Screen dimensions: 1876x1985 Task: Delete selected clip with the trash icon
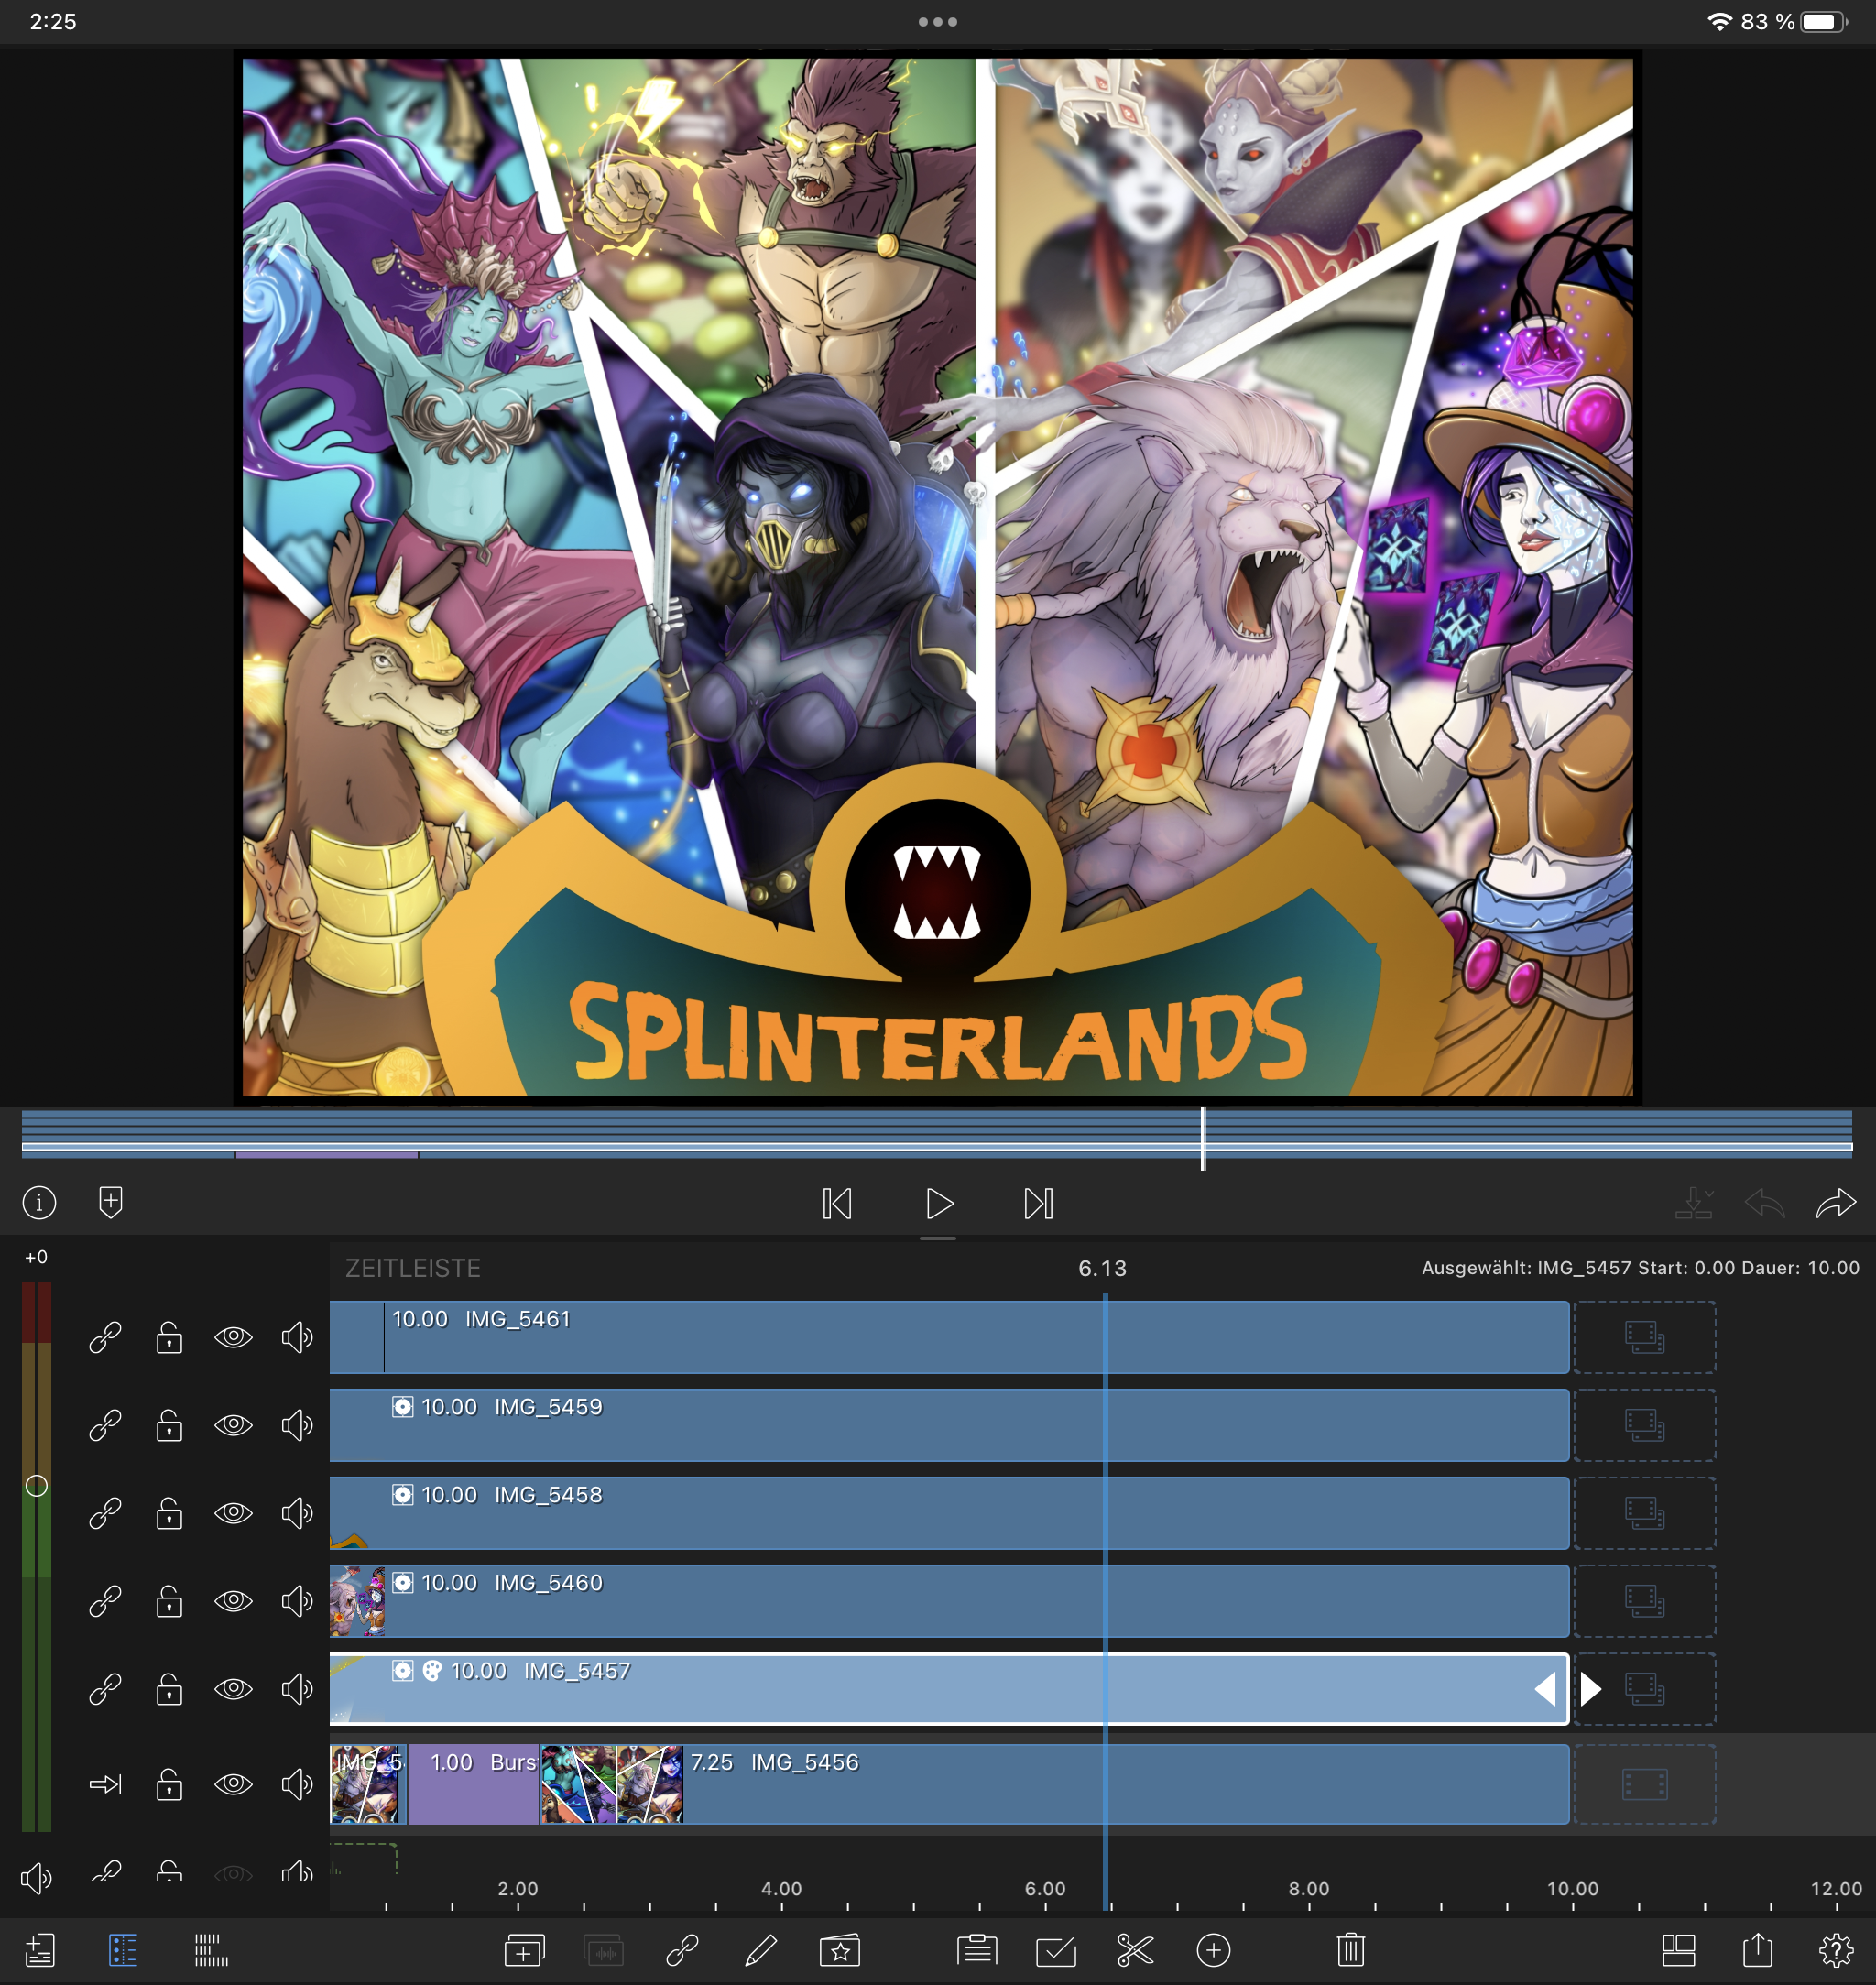click(1351, 1949)
